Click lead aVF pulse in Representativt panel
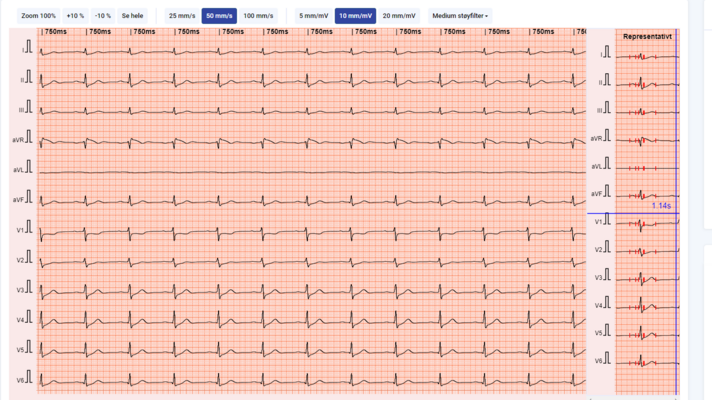The width and height of the screenshot is (712, 400). 607,191
